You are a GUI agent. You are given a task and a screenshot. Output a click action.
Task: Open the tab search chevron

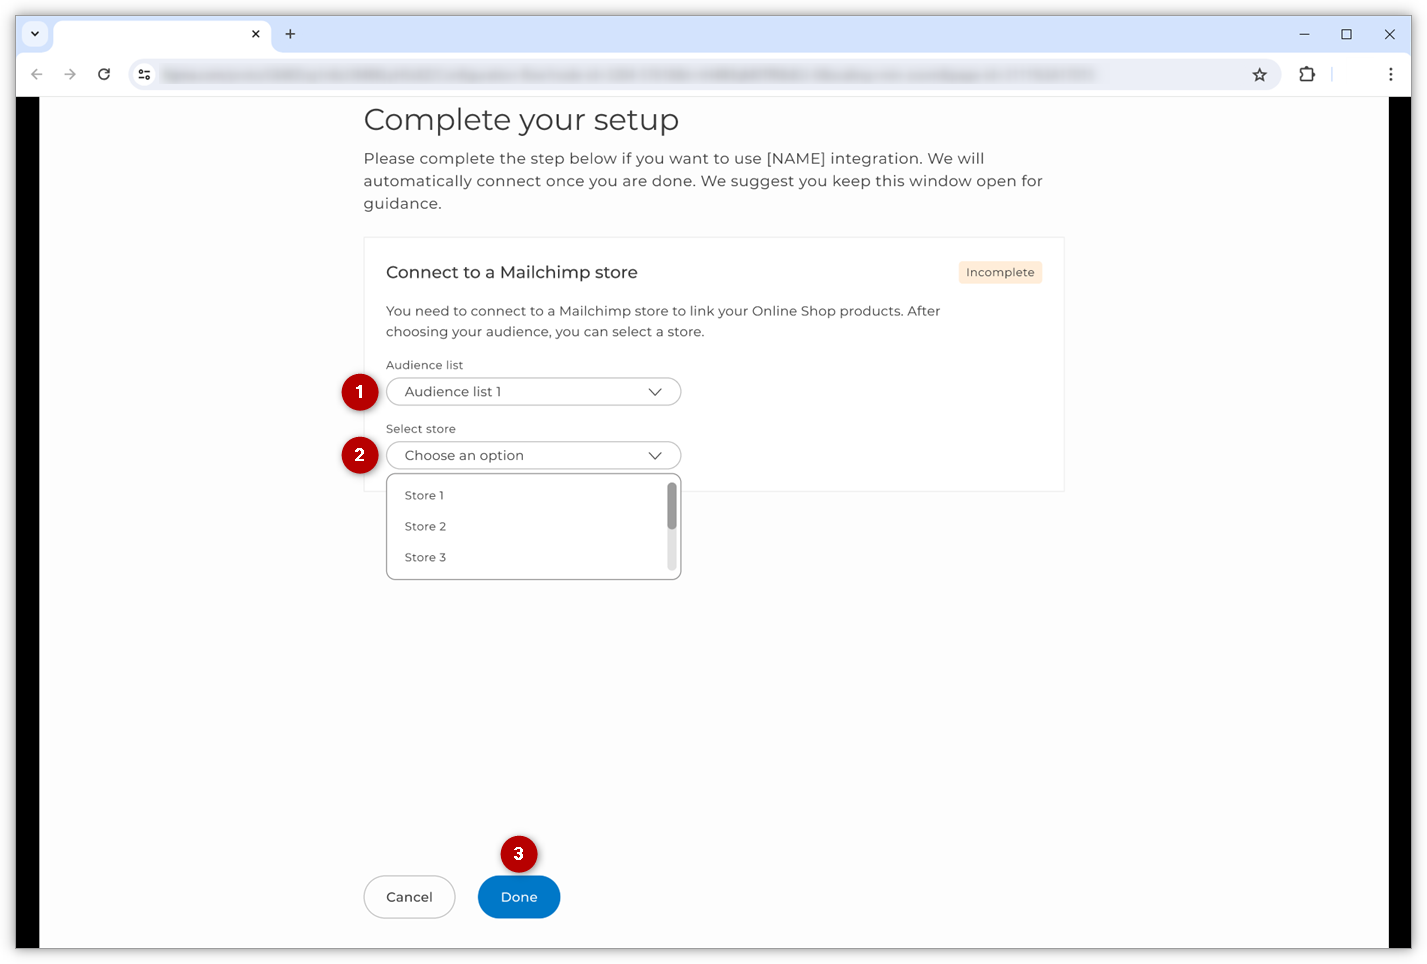coord(34,33)
